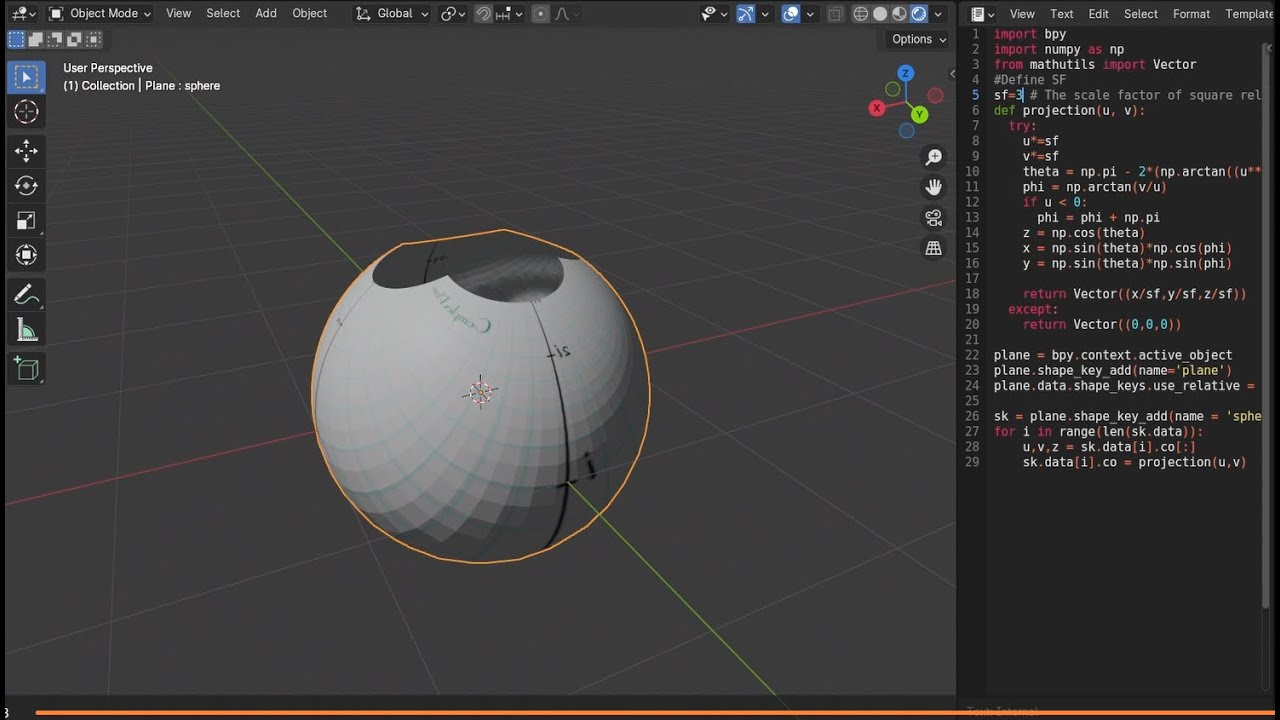Viewport: 1280px width, 720px height.
Task: Click the green Y axis gizmo ball
Action: point(920,115)
